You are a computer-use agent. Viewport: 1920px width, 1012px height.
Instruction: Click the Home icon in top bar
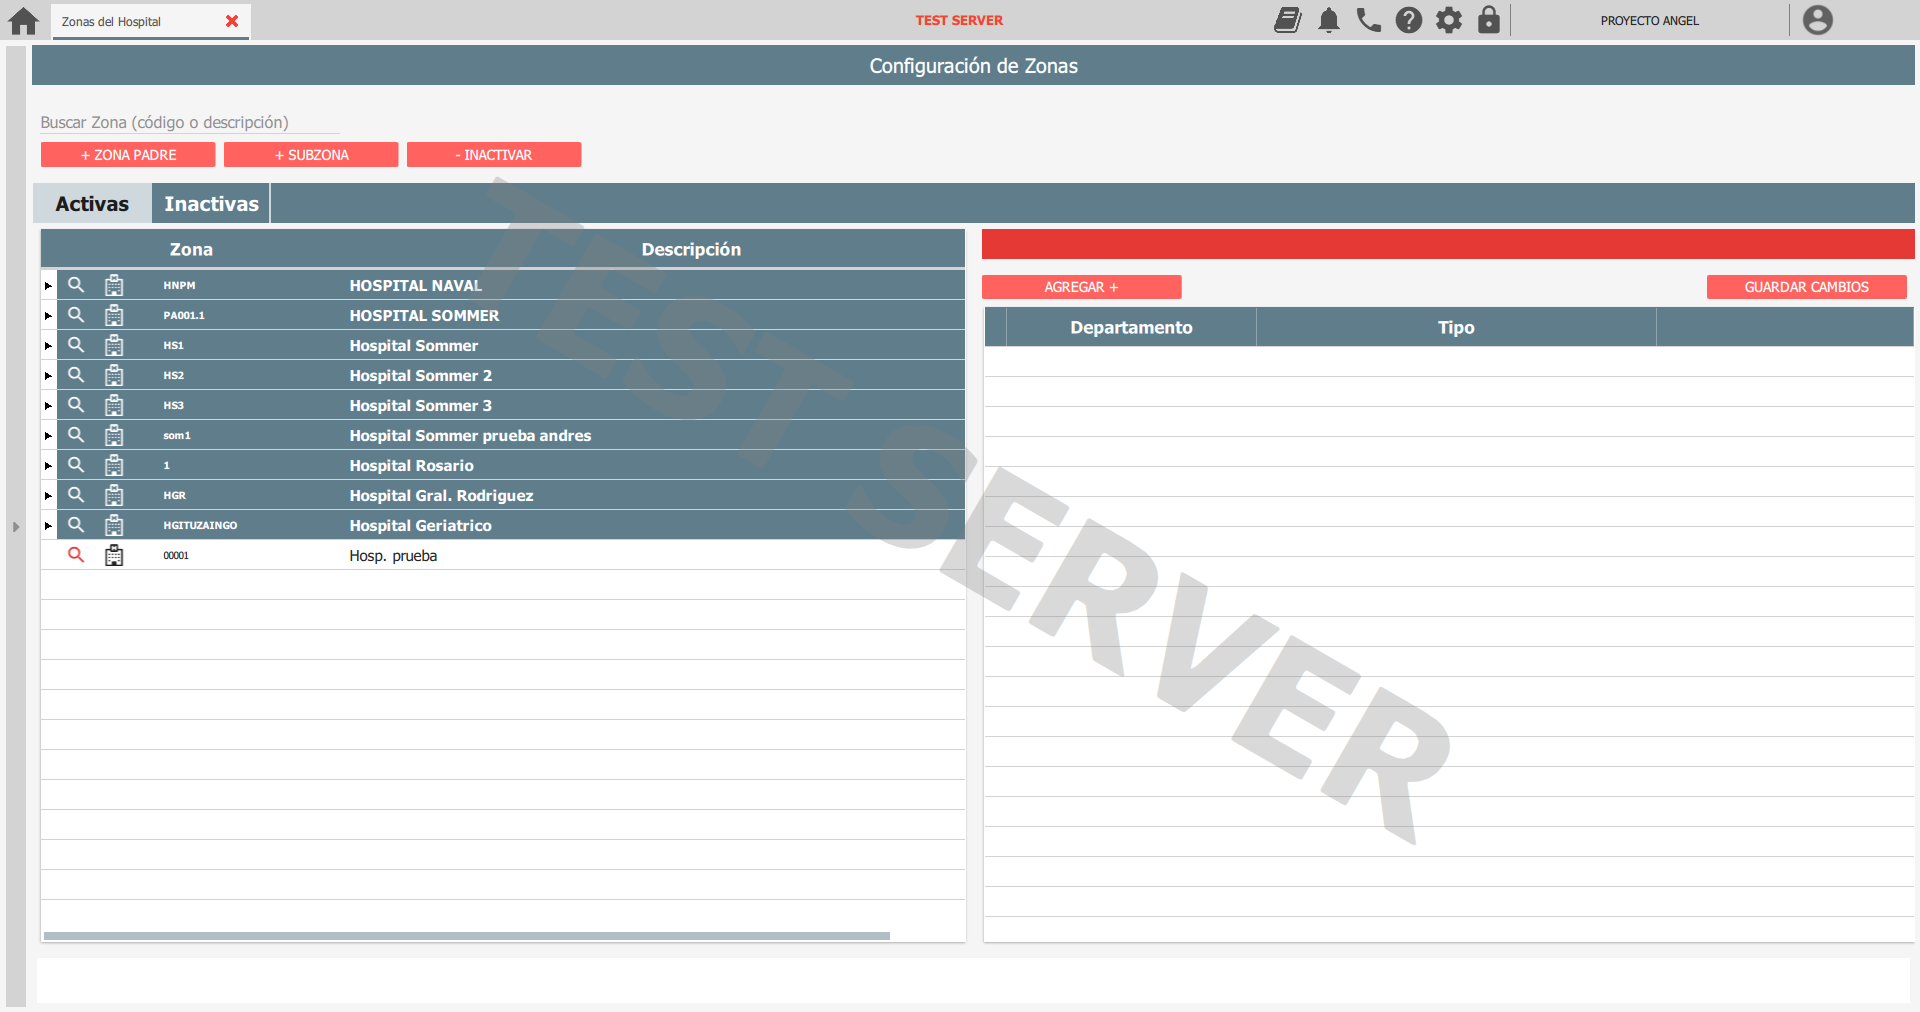23,21
